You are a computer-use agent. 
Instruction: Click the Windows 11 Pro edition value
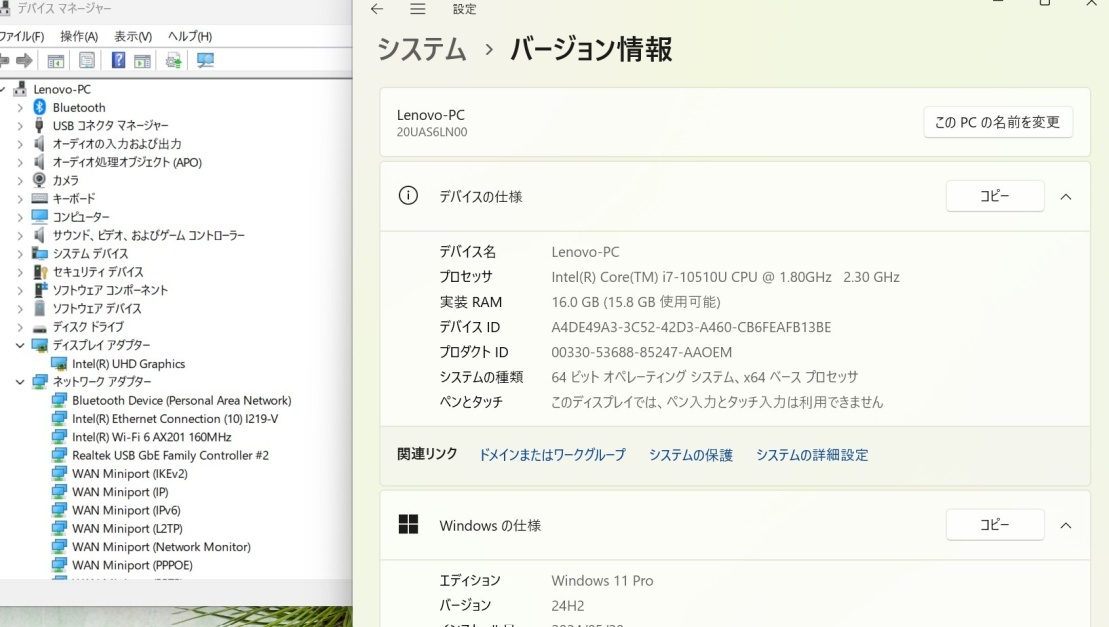coord(603,580)
